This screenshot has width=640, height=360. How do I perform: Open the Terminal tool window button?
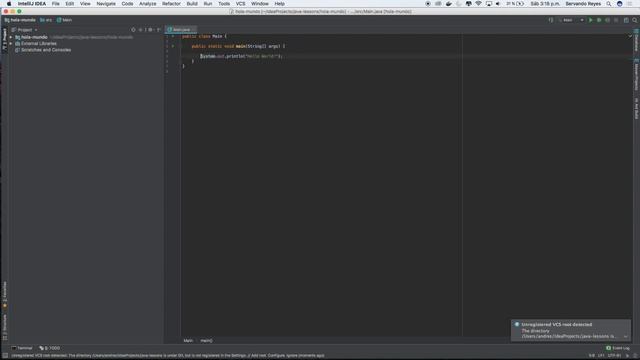coord(22,348)
